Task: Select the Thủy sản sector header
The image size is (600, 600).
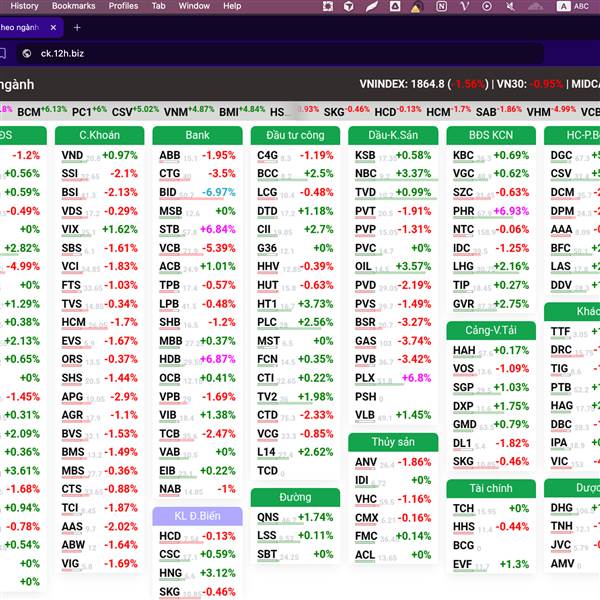Action: click(393, 442)
